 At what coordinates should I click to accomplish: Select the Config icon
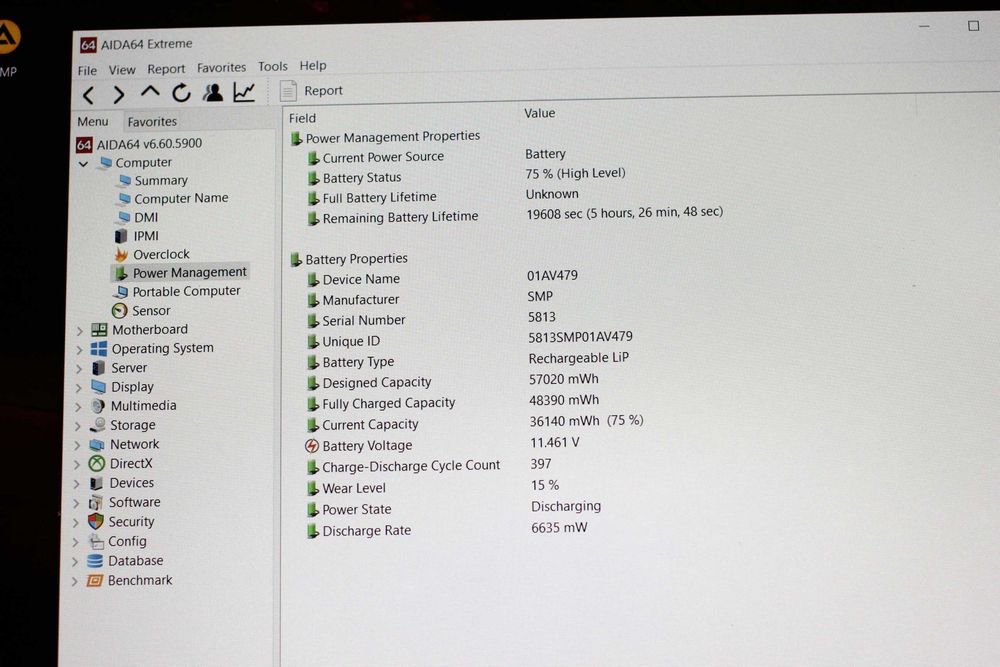pos(96,541)
